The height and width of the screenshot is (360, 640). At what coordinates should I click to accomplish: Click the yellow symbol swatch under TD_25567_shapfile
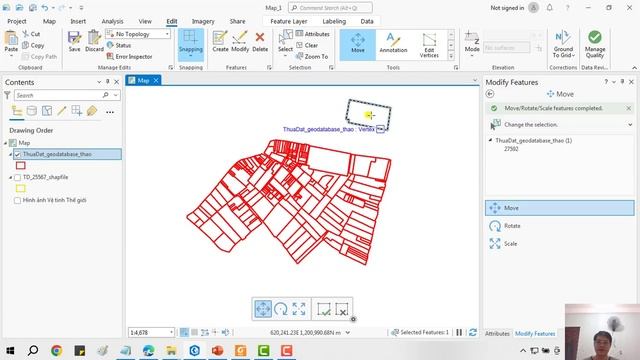[x=20, y=189]
